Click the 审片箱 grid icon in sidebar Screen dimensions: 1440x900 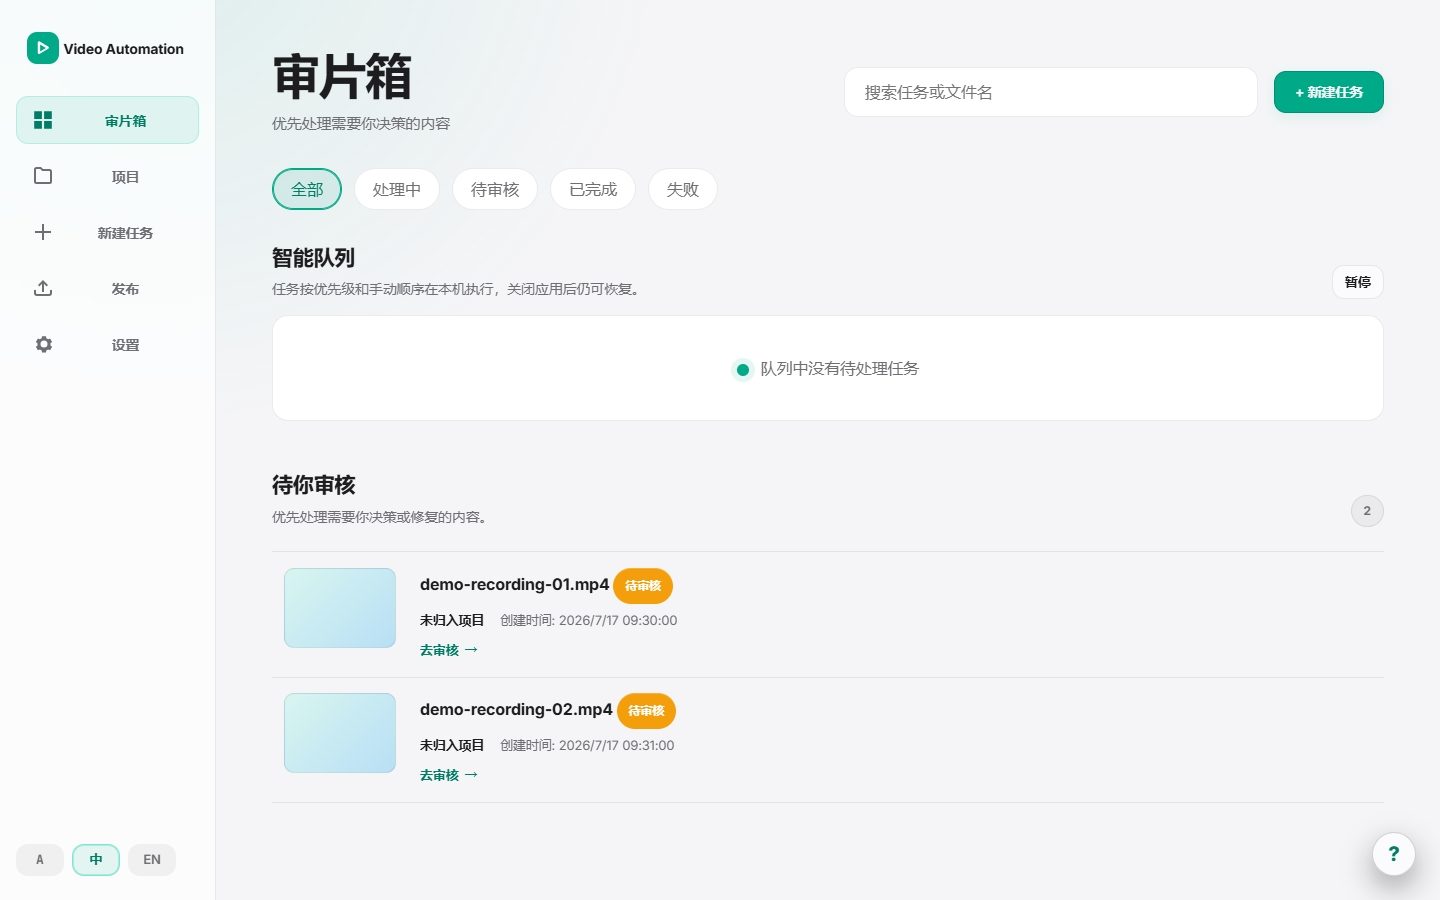click(x=43, y=120)
